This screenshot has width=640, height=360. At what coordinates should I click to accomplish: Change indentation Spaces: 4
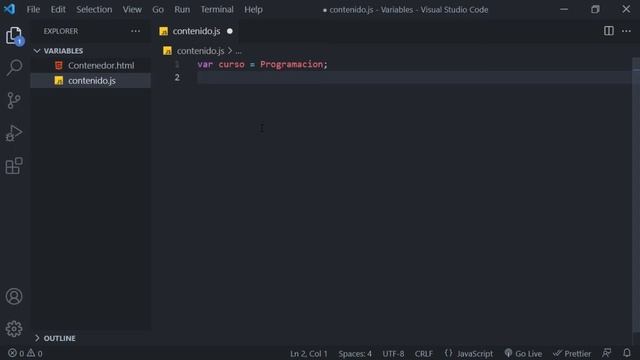point(355,353)
